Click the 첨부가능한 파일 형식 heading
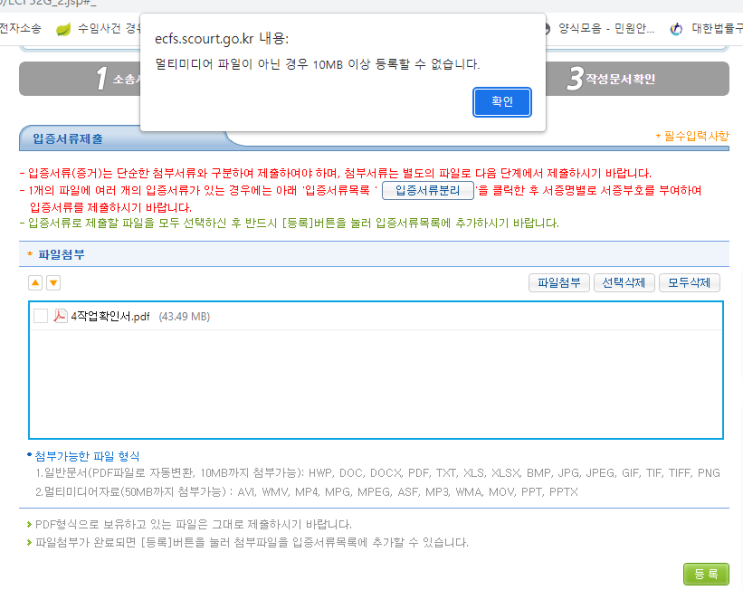This screenshot has height=590, width=743. [87, 456]
